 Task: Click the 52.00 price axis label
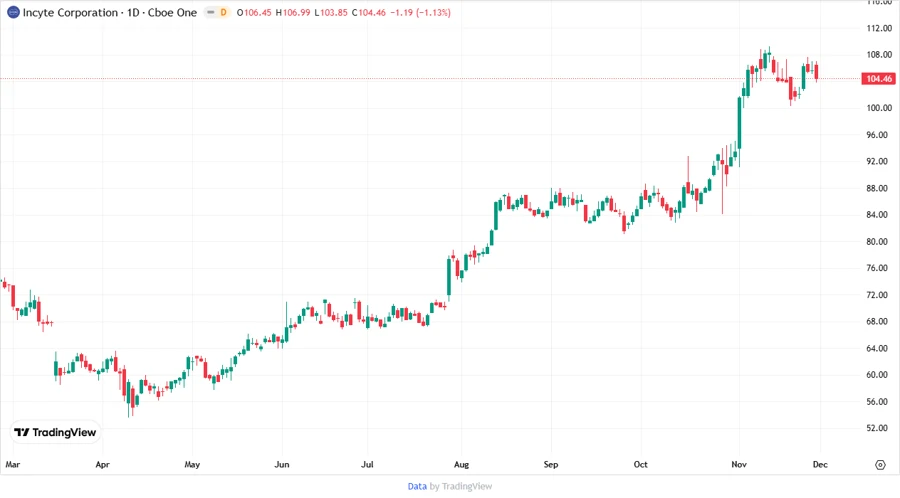879,428
